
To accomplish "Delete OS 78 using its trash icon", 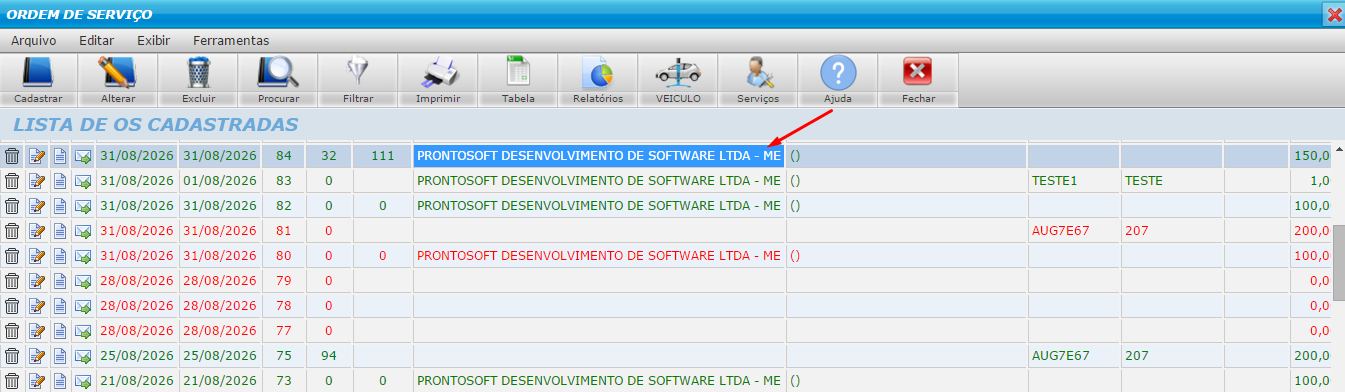I will [12, 306].
